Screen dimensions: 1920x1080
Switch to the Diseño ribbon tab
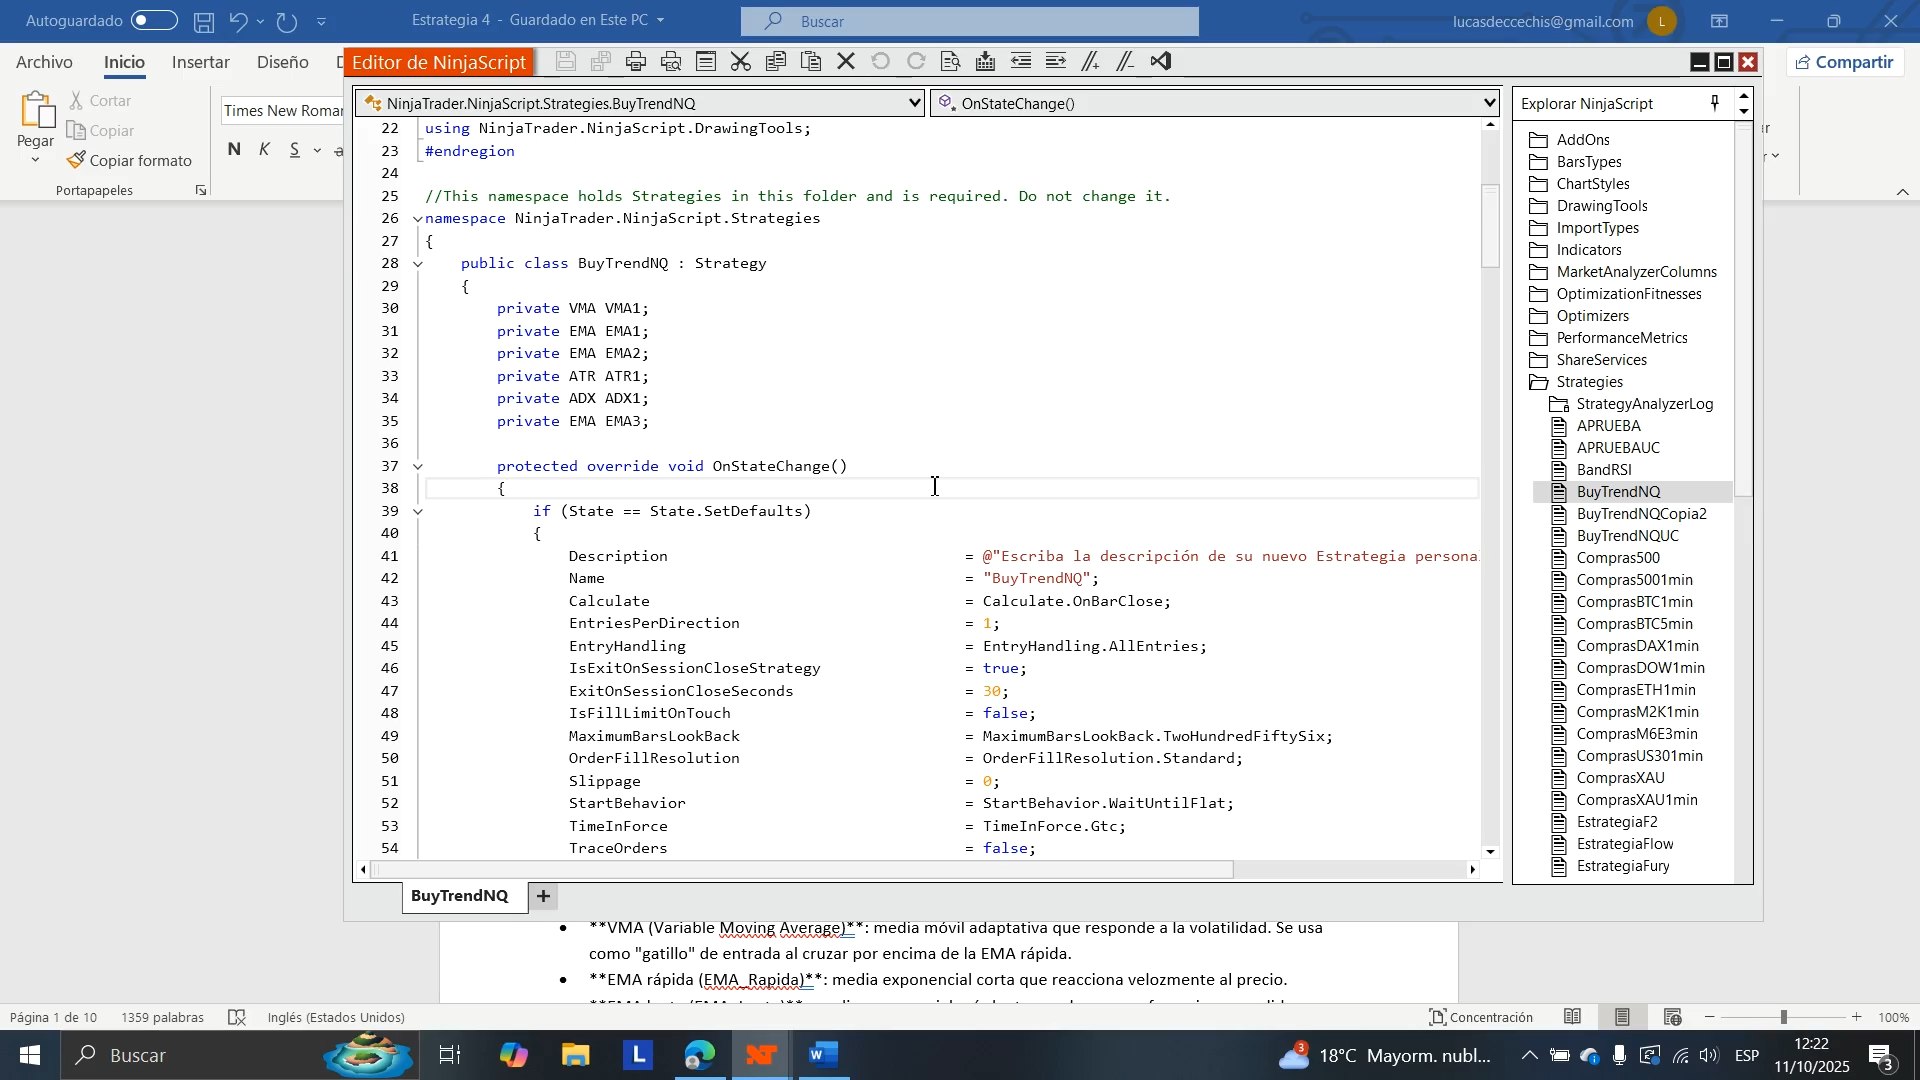point(283,62)
